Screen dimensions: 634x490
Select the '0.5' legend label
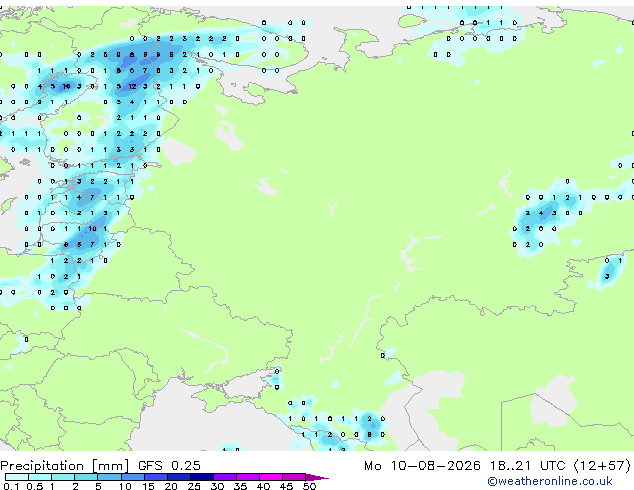point(35,486)
